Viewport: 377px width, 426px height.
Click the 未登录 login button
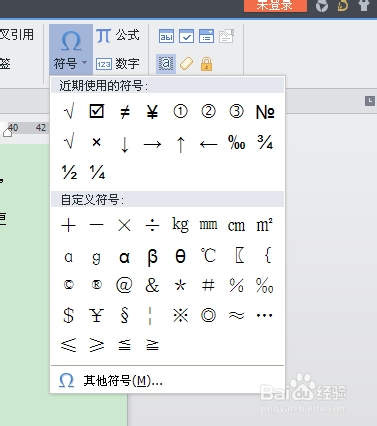pyautogui.click(x=275, y=5)
